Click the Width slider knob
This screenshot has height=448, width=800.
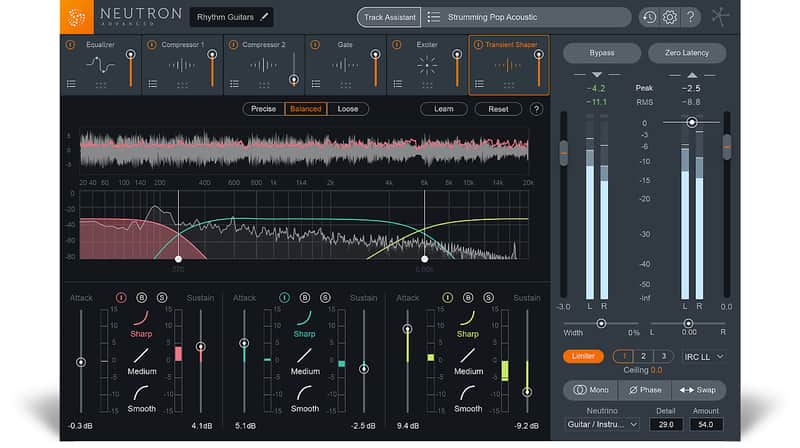pos(601,323)
